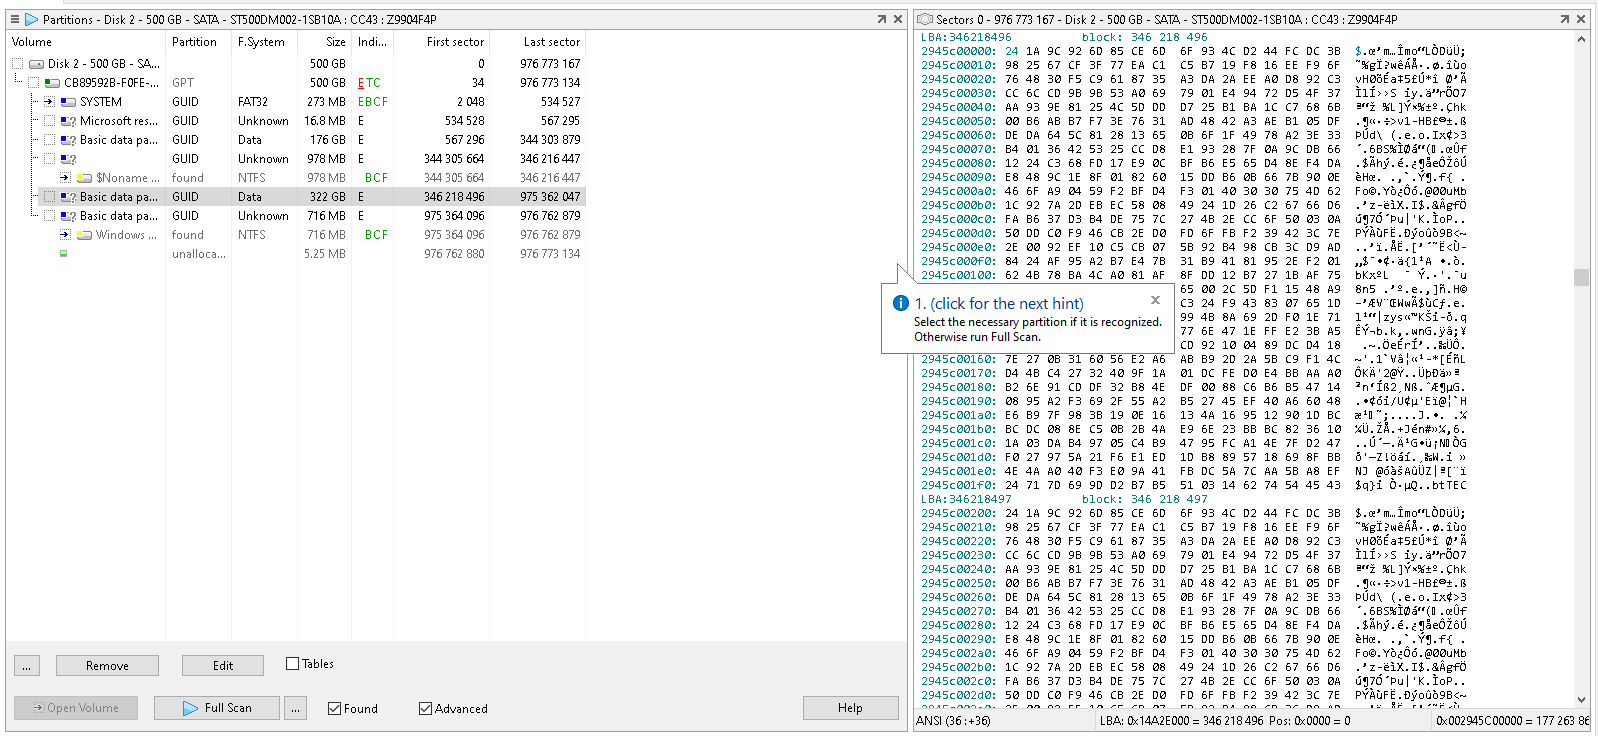Screen dimensions: 1598x736
Task: Click the yellow Windows found volume icon
Action: [x=85, y=235]
